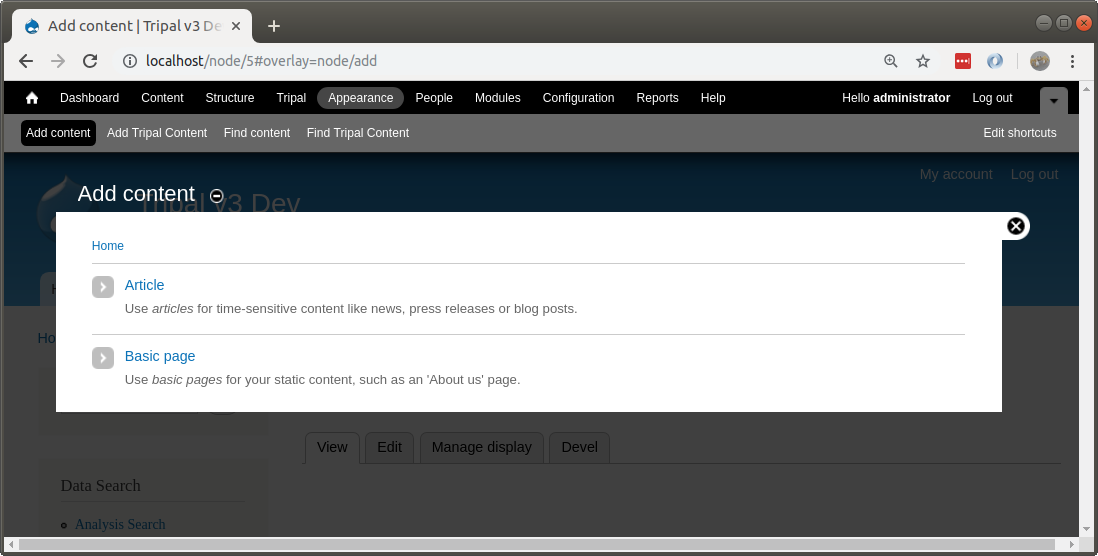Reload the page with browser refresh icon
Viewport: 1098px width, 556px height.
[x=90, y=61]
